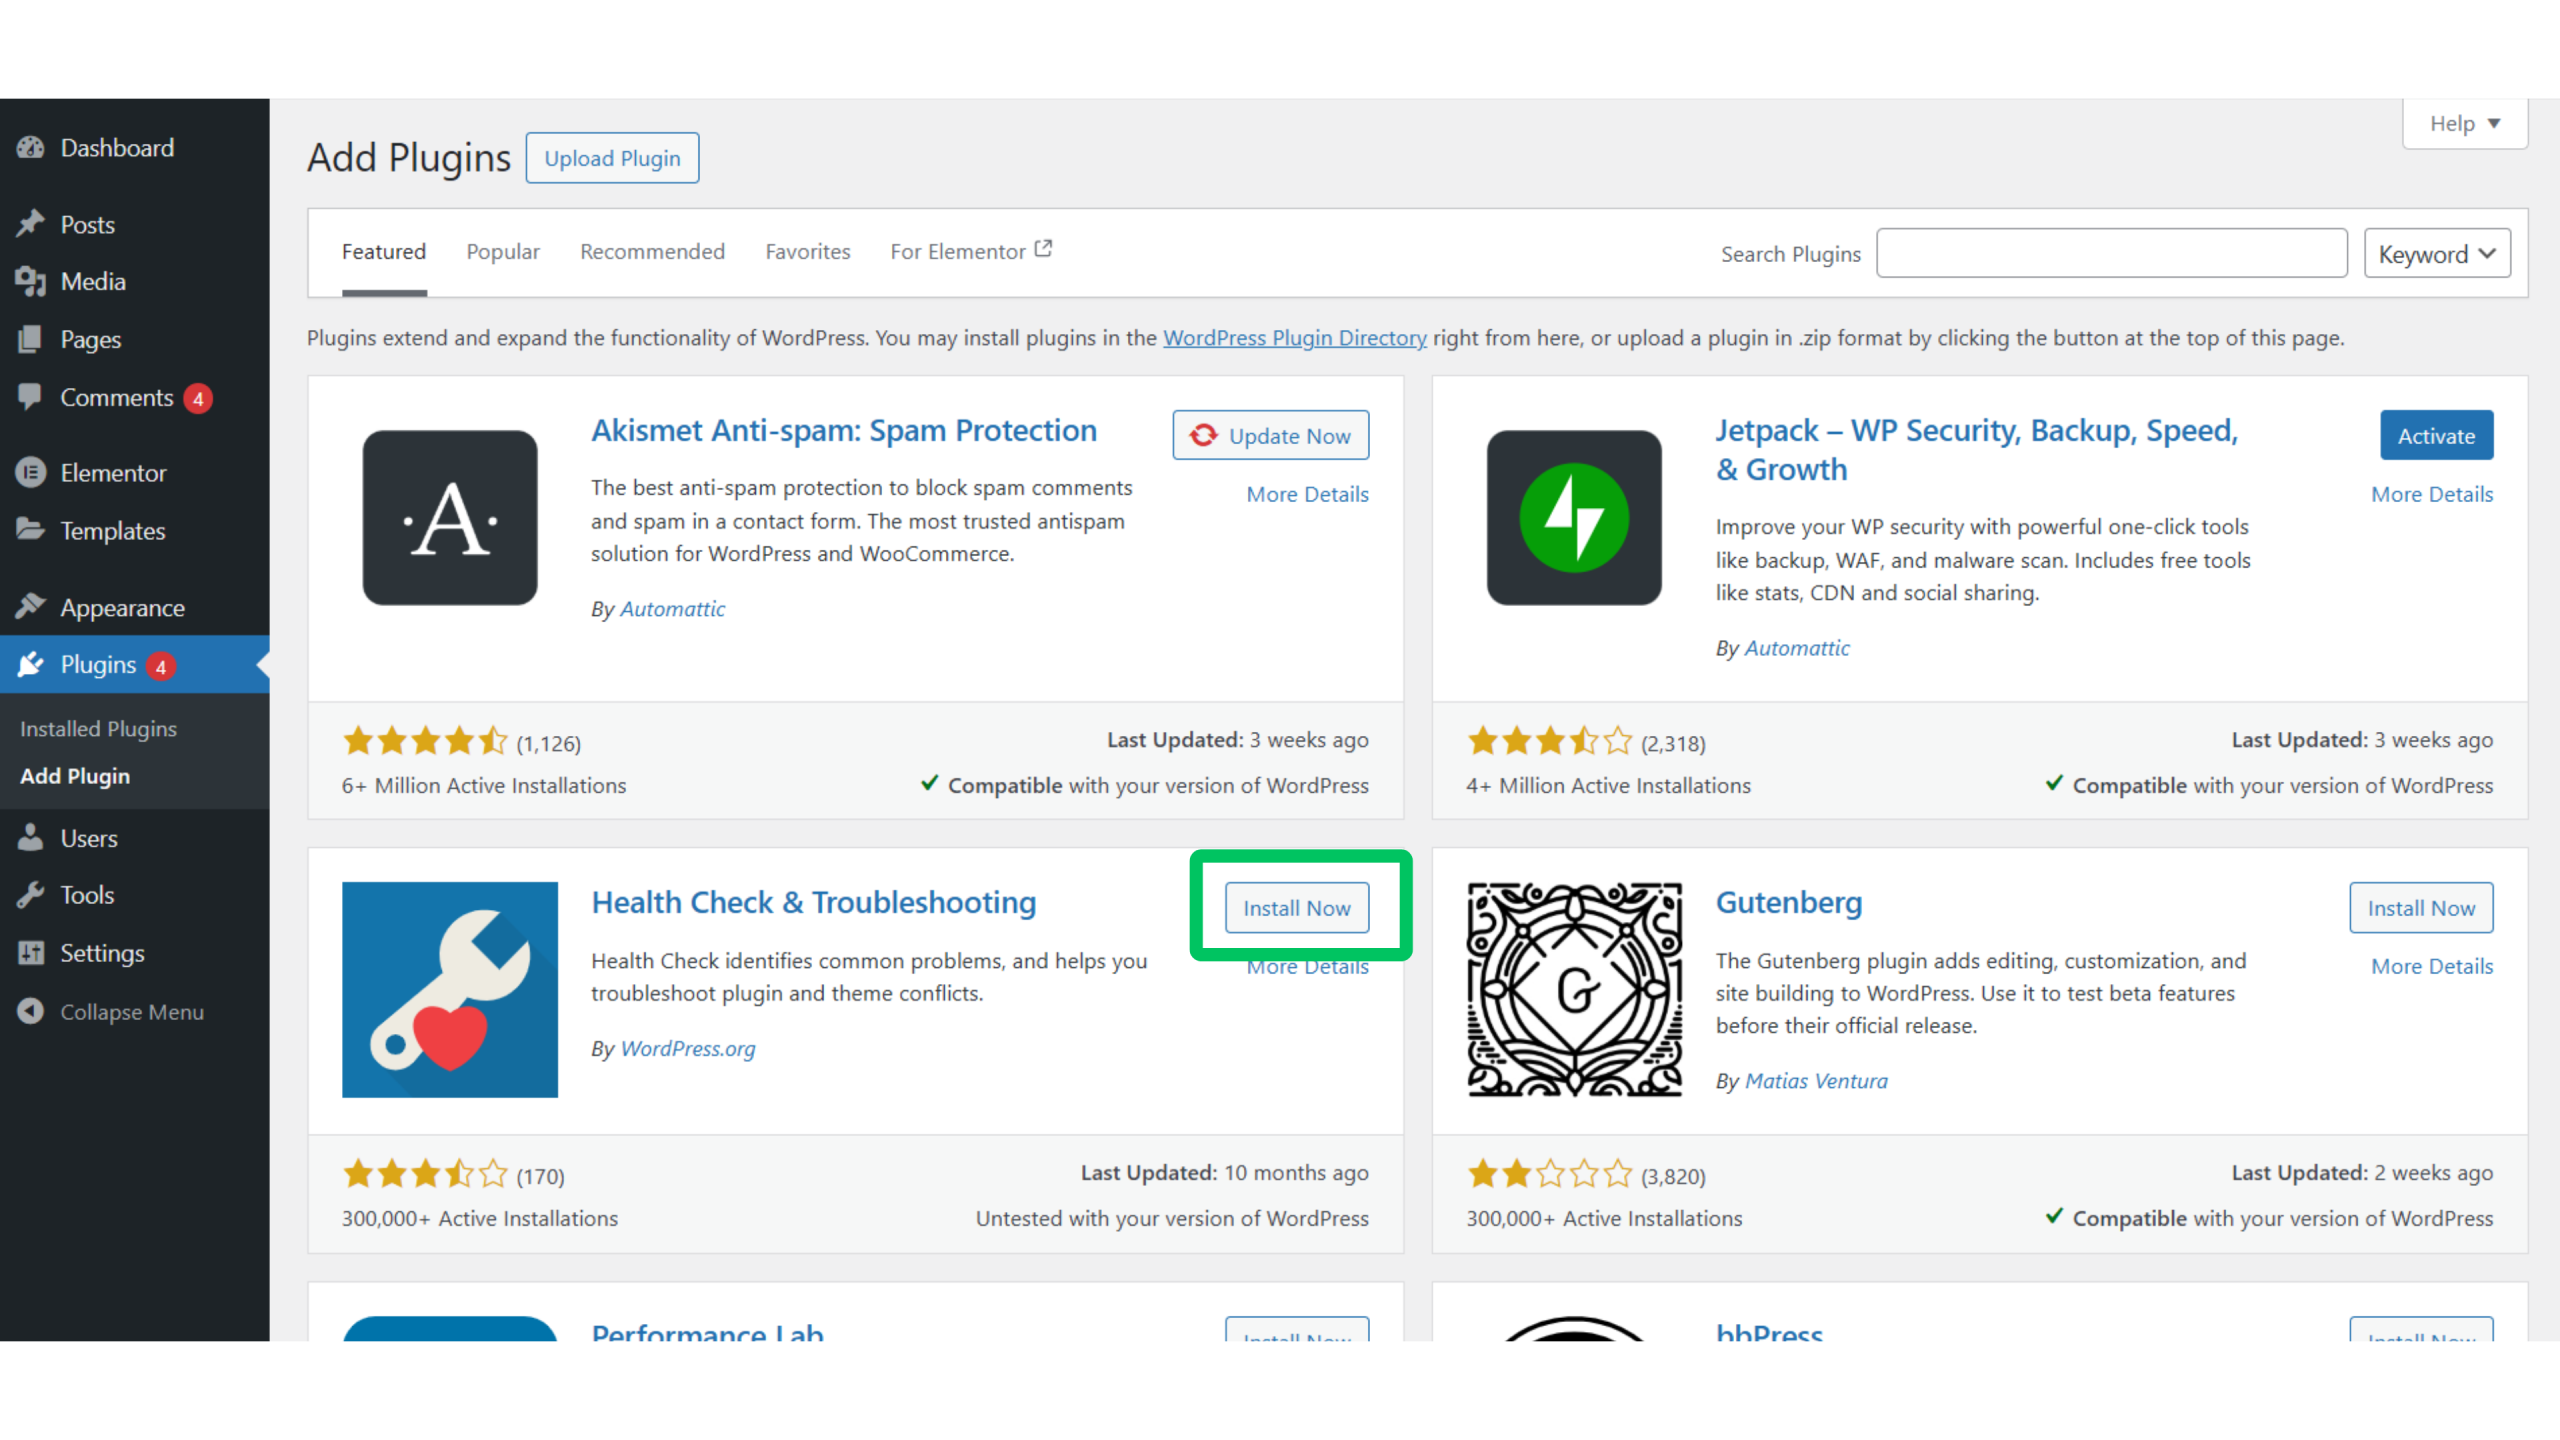Install the Gutenberg plugin
2560x1440 pixels.
click(x=2421, y=908)
